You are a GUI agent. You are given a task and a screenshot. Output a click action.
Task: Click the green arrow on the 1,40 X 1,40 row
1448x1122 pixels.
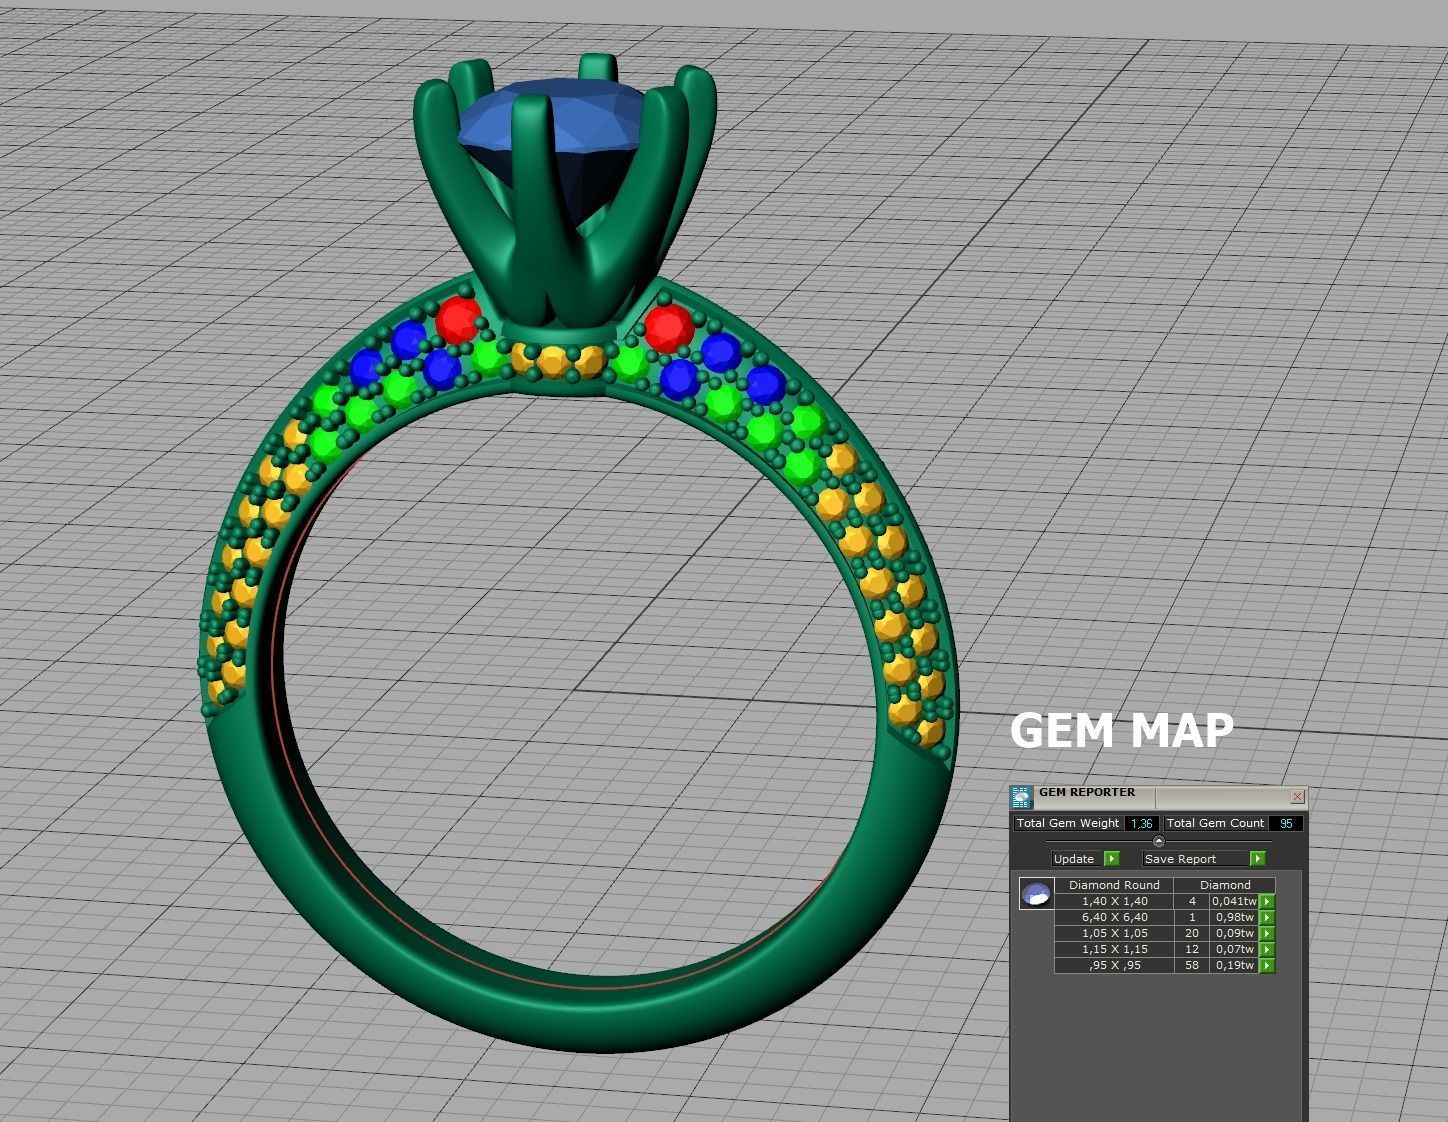click(x=1267, y=901)
